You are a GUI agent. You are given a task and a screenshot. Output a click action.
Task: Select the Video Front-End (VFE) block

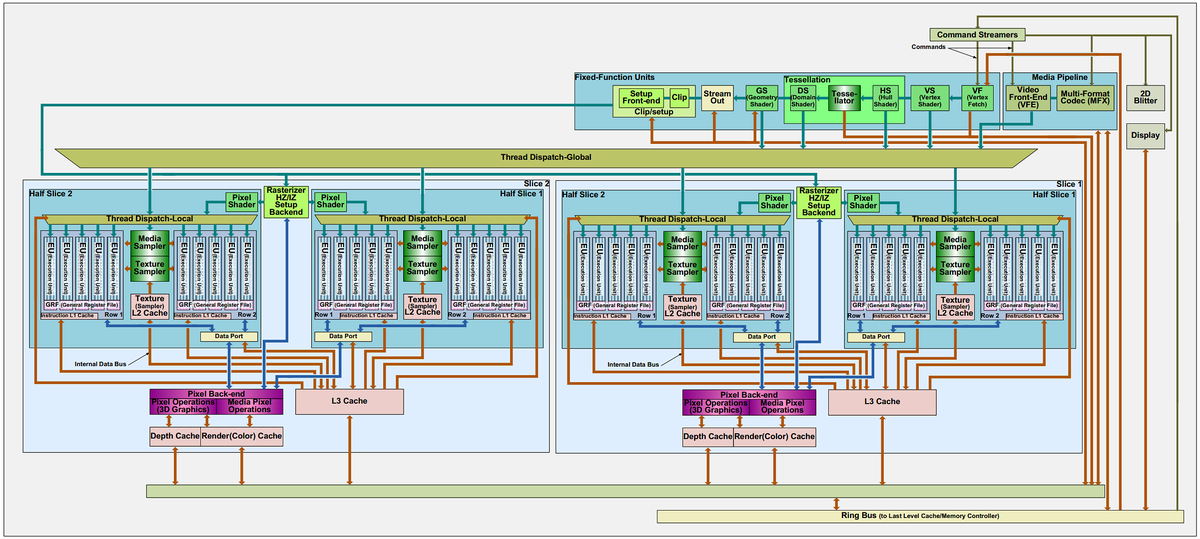tap(1028, 97)
